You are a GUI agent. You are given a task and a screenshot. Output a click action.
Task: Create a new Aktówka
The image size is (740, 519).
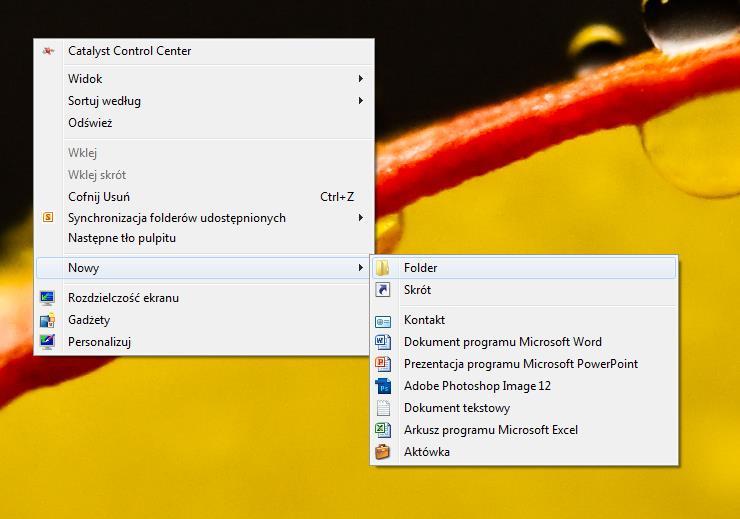pos(524,452)
